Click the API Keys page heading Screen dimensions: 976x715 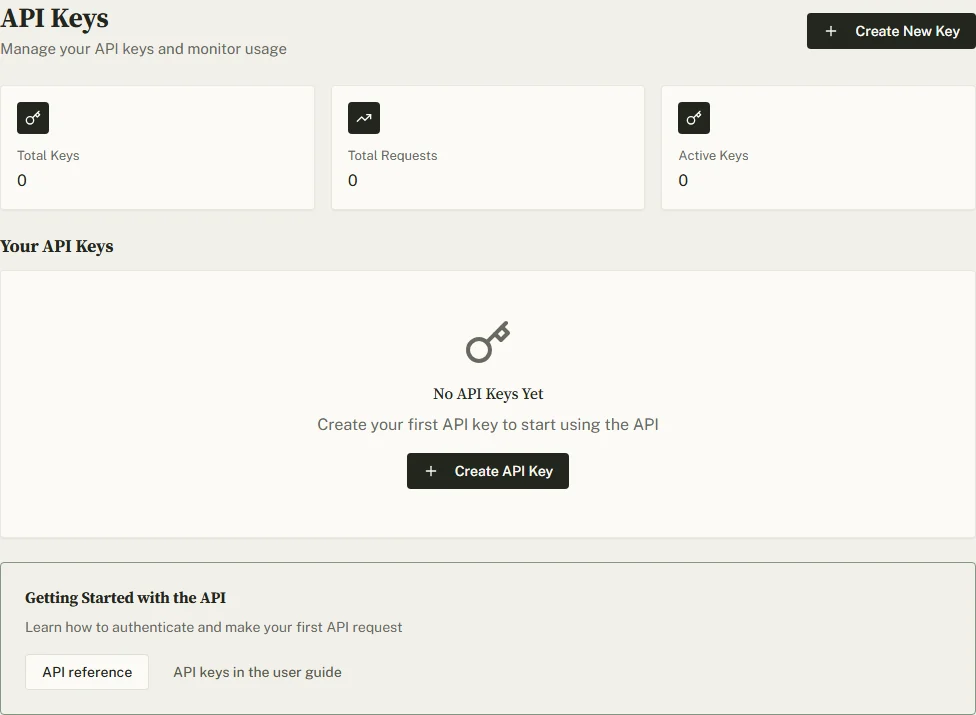(x=54, y=18)
